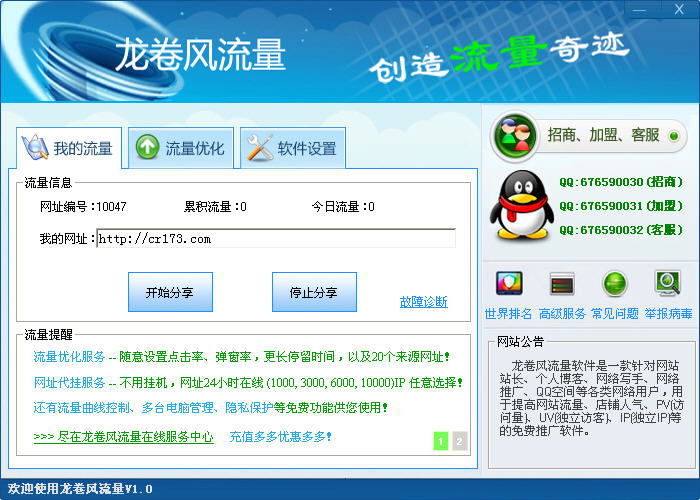Viewport: 700px width, 500px height.
Task: Click the 常见问题 text link
Action: click(615, 313)
